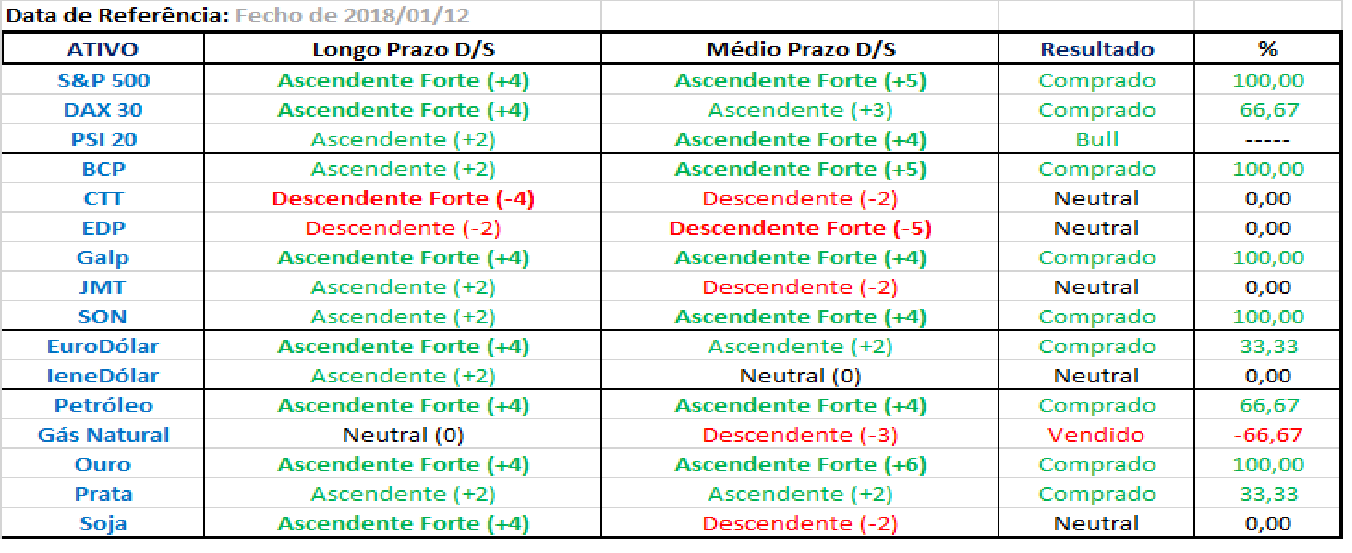Click the % column header cell
Viewport: 1352px width, 553px height.
tap(1267, 49)
